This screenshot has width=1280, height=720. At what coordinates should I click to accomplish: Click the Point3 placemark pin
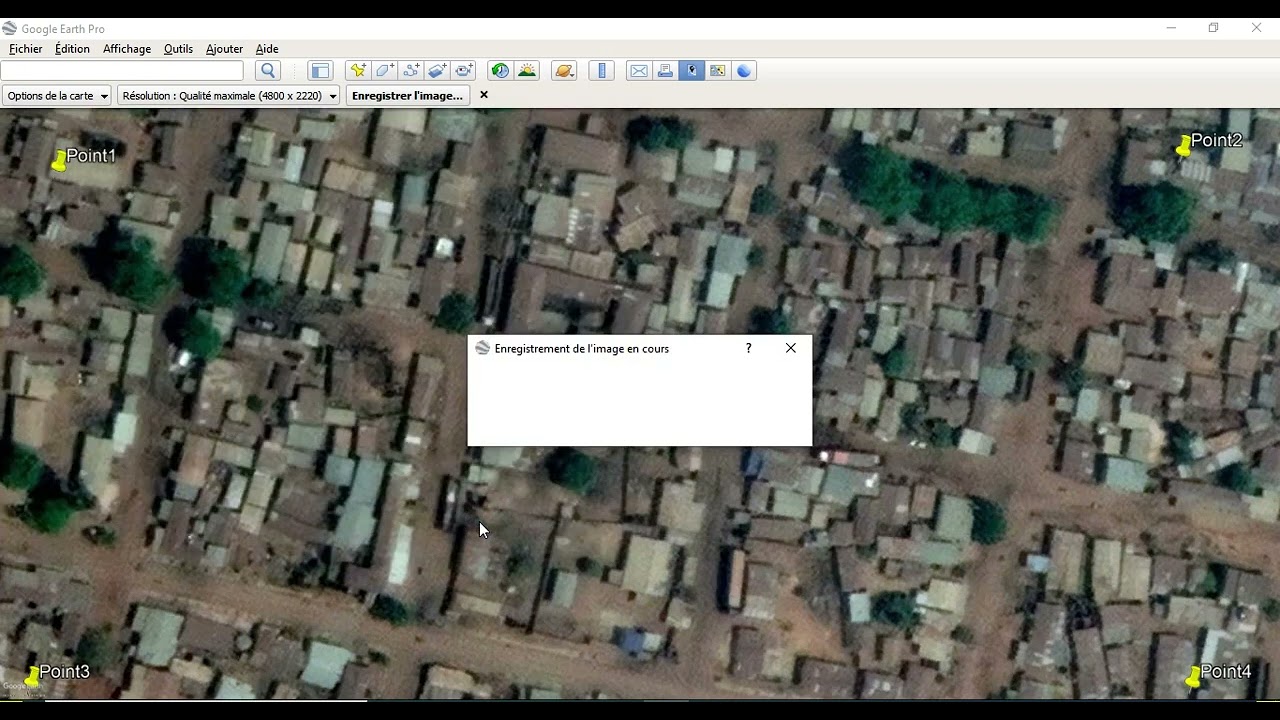click(x=32, y=677)
